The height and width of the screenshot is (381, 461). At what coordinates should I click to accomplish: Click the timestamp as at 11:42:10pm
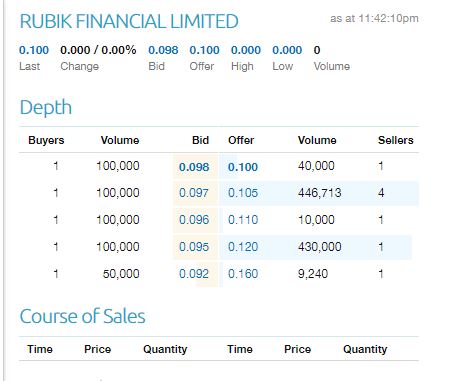[374, 18]
